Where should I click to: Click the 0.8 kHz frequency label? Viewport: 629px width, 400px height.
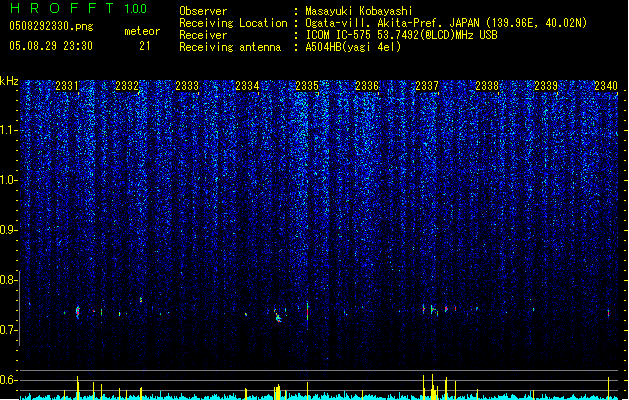tap(9, 280)
